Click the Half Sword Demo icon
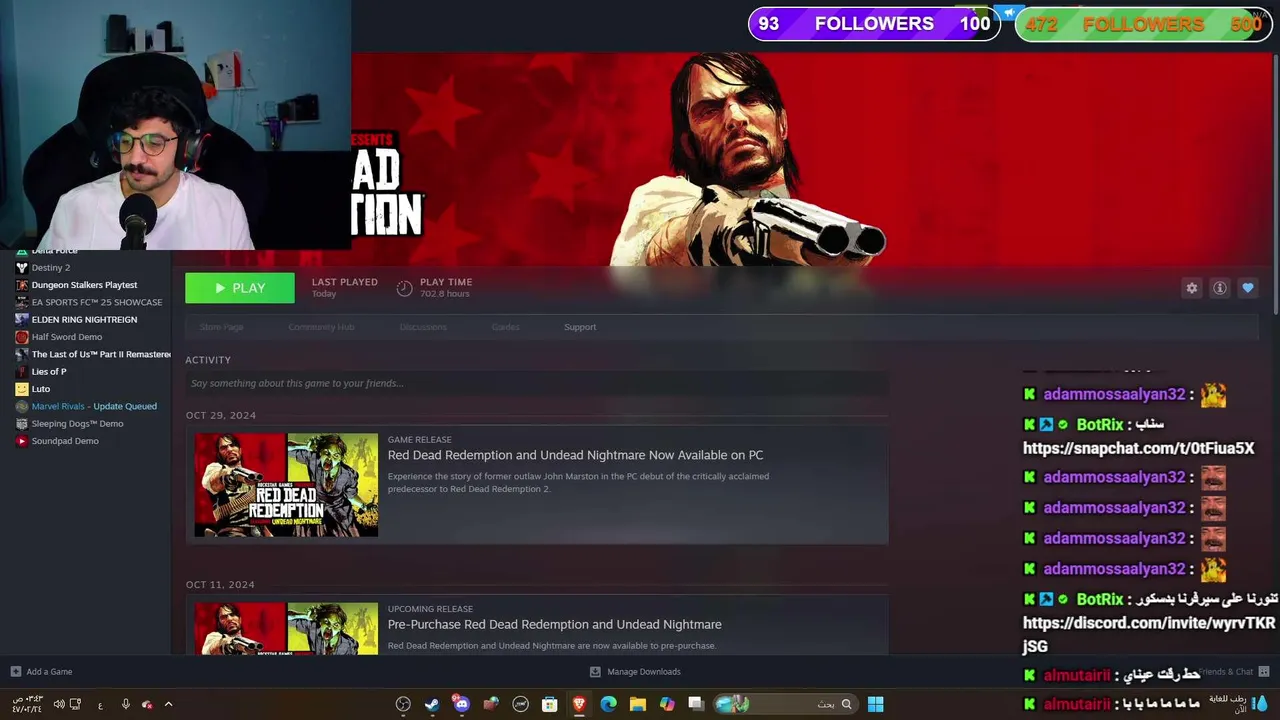 pyautogui.click(x=21, y=337)
